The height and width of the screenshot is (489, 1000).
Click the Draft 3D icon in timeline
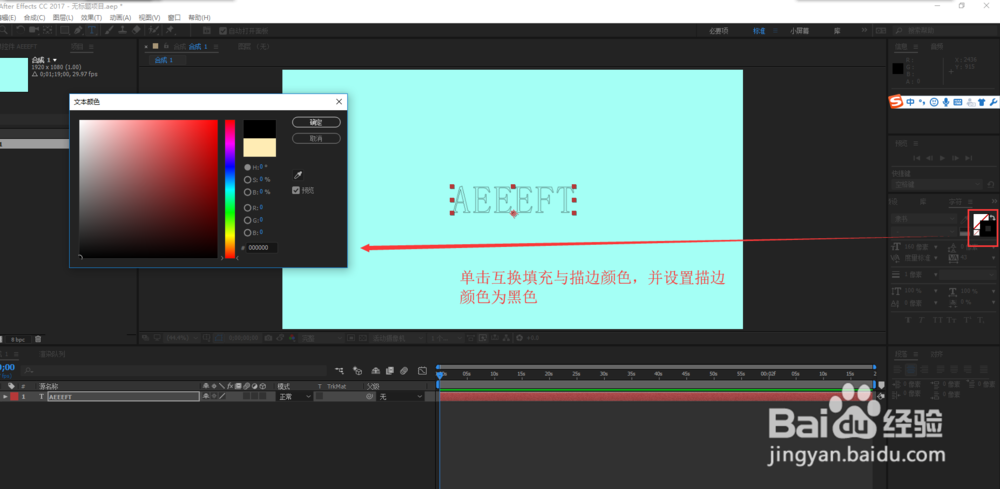coord(357,370)
